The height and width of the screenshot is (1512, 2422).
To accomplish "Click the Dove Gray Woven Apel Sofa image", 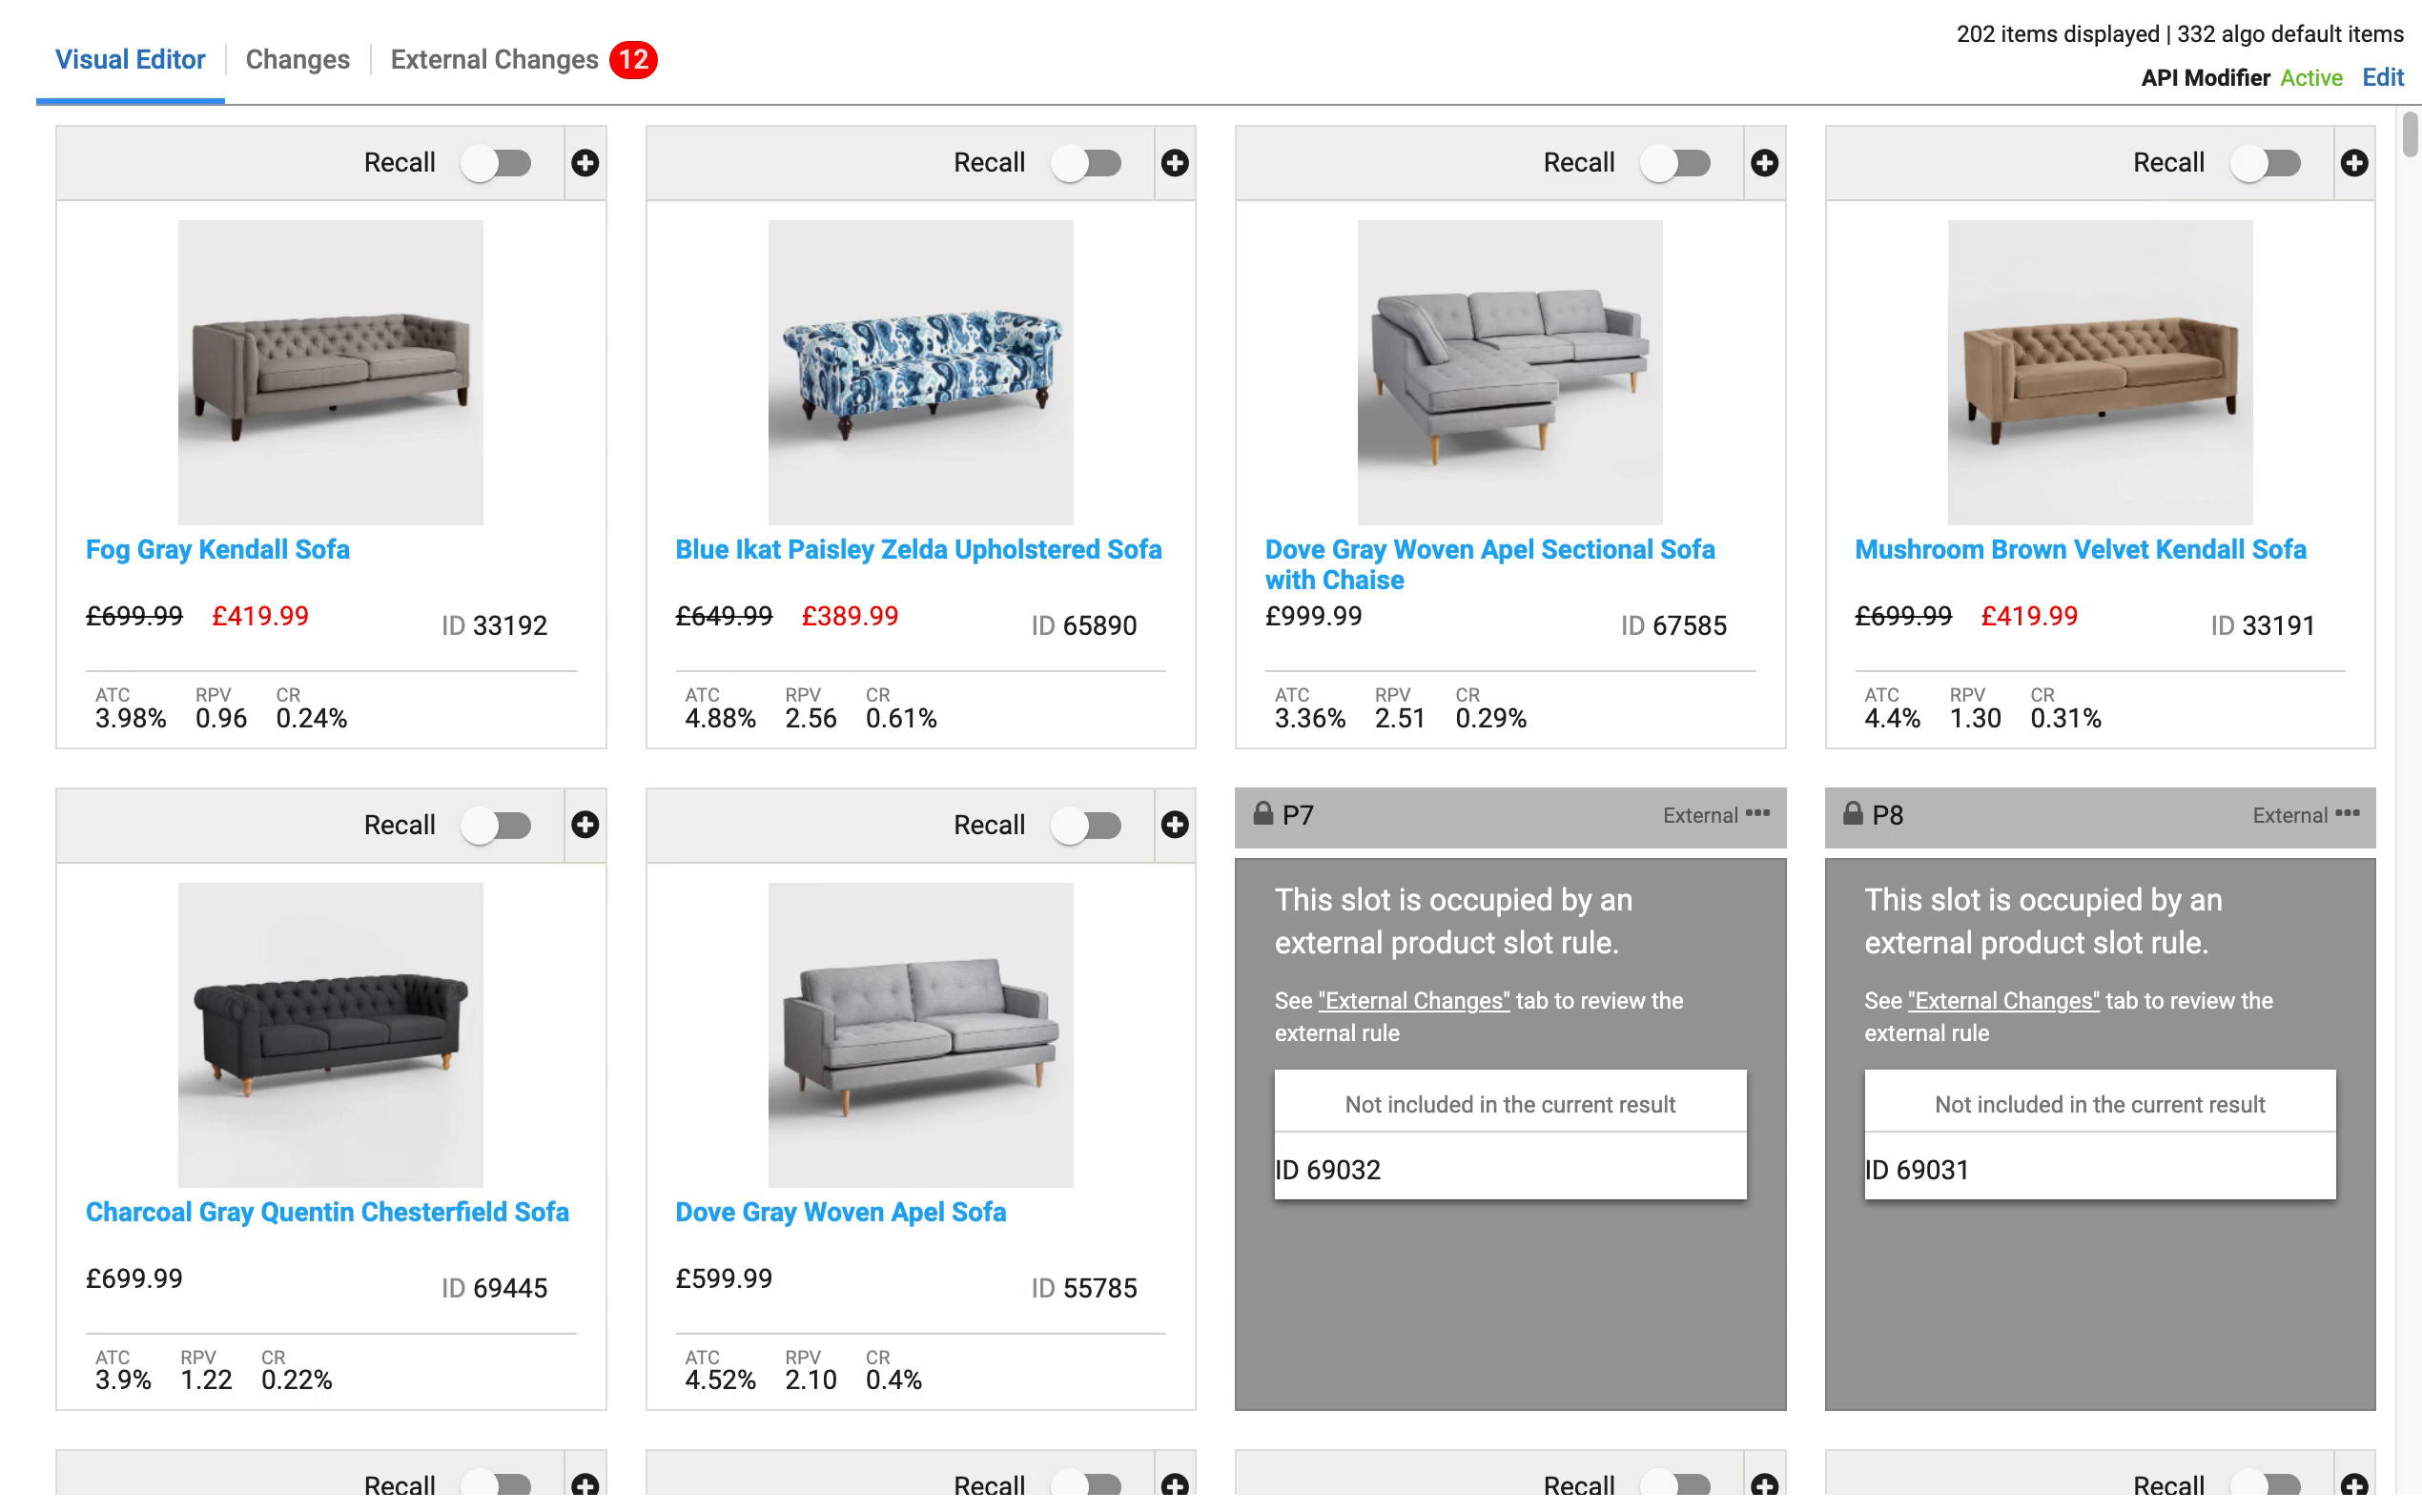I will [920, 1035].
